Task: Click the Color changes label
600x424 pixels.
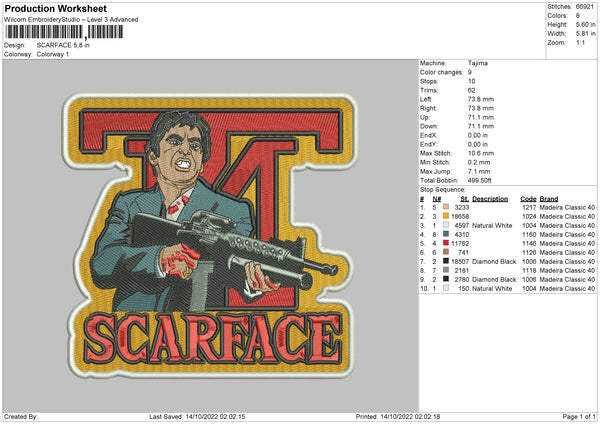Action: pos(442,72)
